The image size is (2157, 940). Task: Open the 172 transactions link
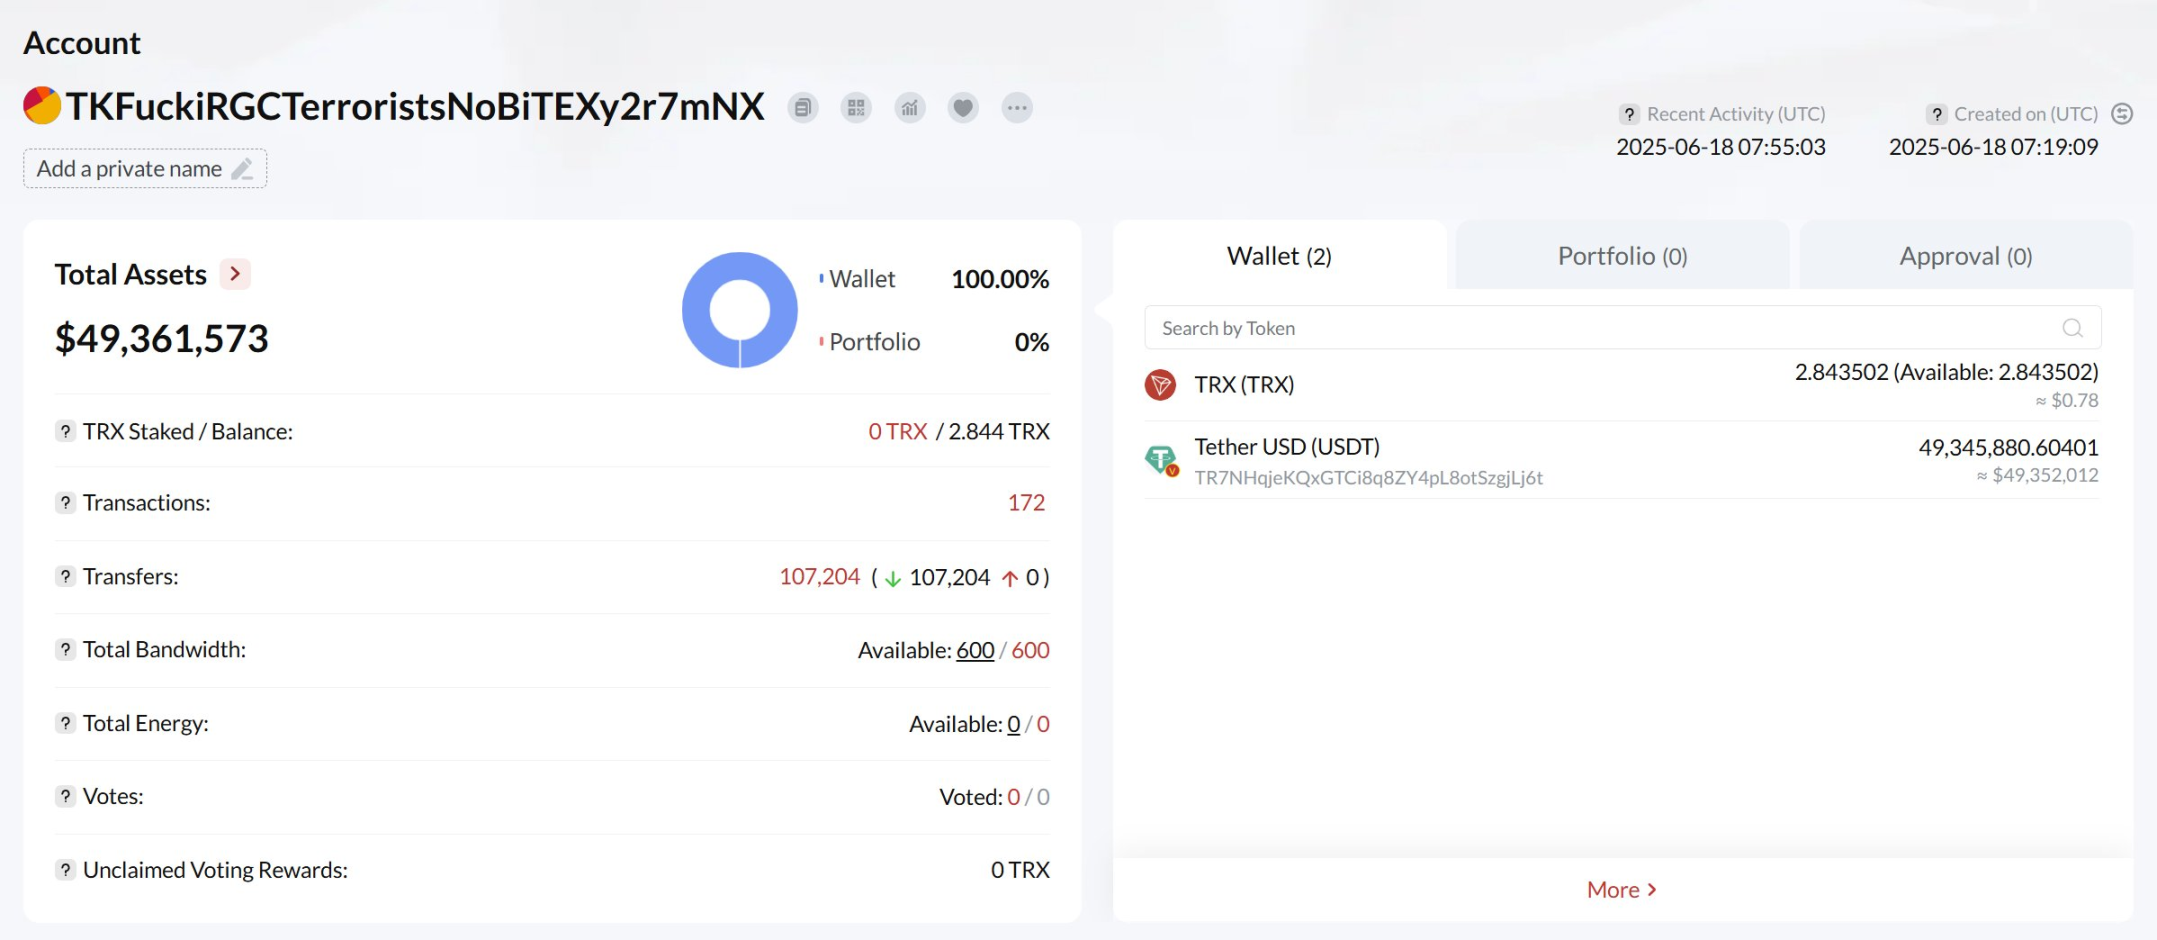pos(1026,502)
